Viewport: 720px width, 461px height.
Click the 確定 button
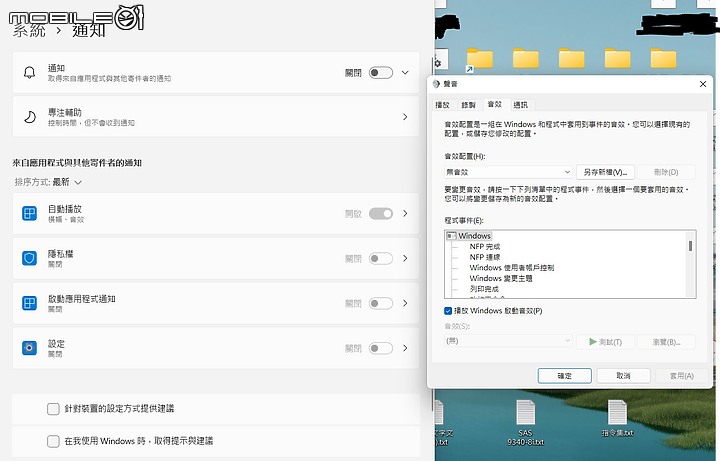[564, 376]
